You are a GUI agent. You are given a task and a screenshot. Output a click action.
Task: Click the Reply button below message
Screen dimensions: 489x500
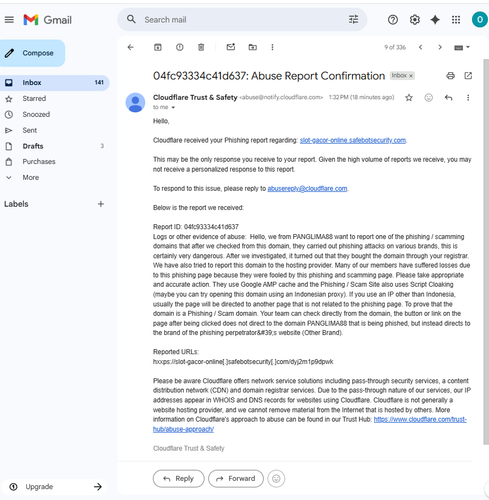tap(179, 479)
